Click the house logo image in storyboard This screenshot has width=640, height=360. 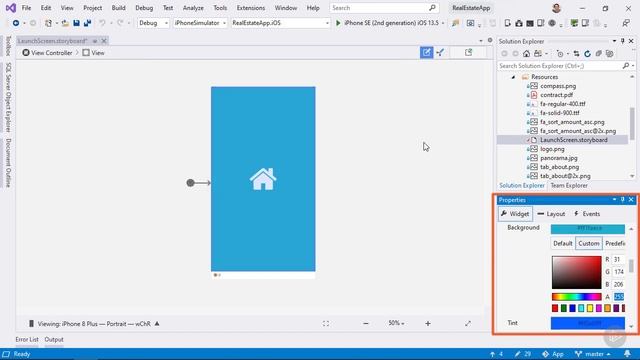(263, 179)
